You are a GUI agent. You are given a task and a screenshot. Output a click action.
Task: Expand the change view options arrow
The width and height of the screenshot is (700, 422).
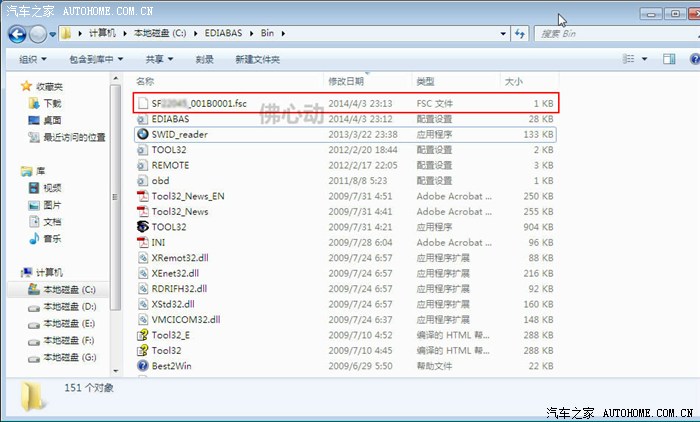click(x=643, y=59)
